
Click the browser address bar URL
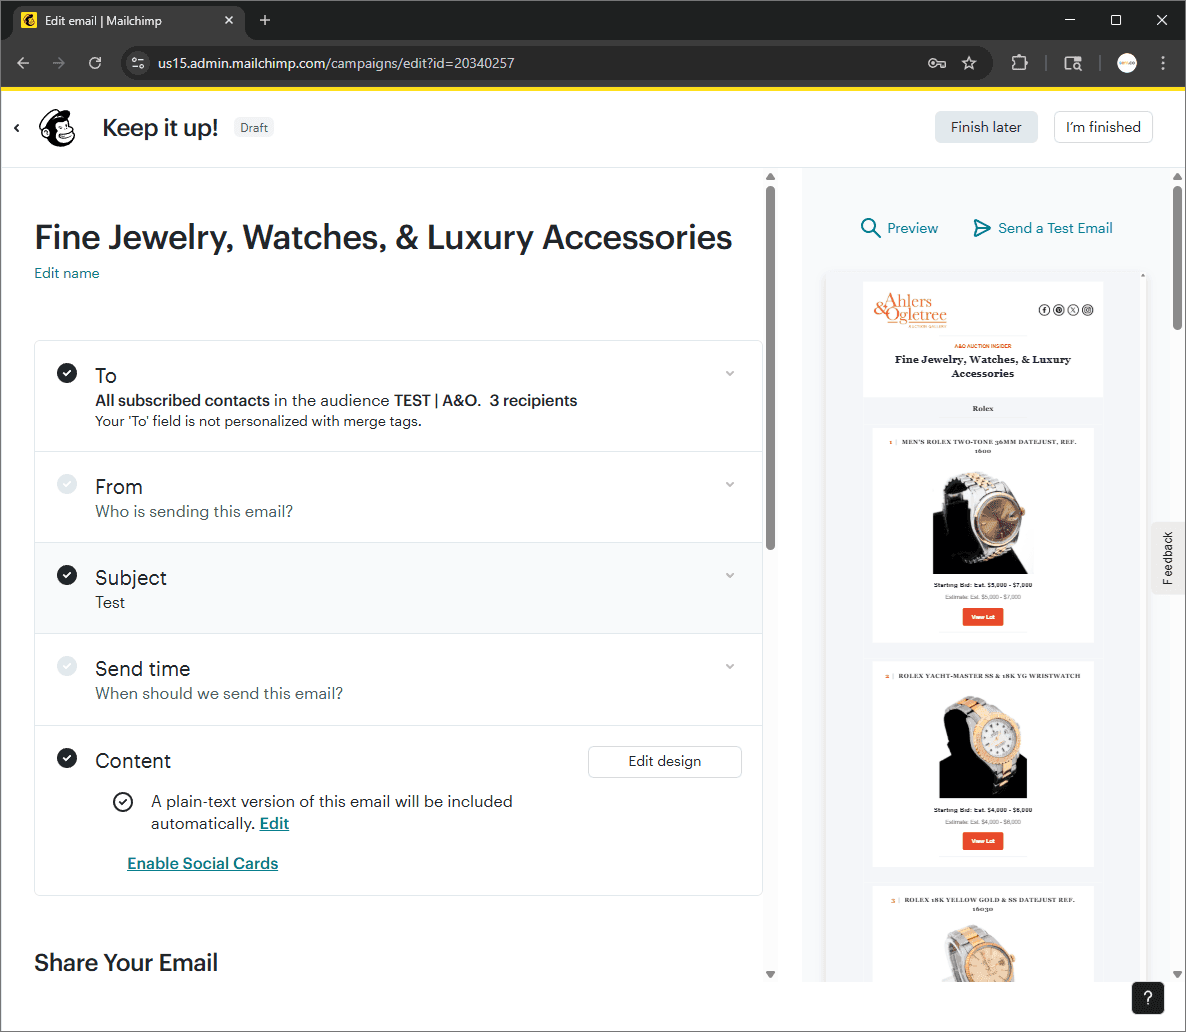[336, 63]
